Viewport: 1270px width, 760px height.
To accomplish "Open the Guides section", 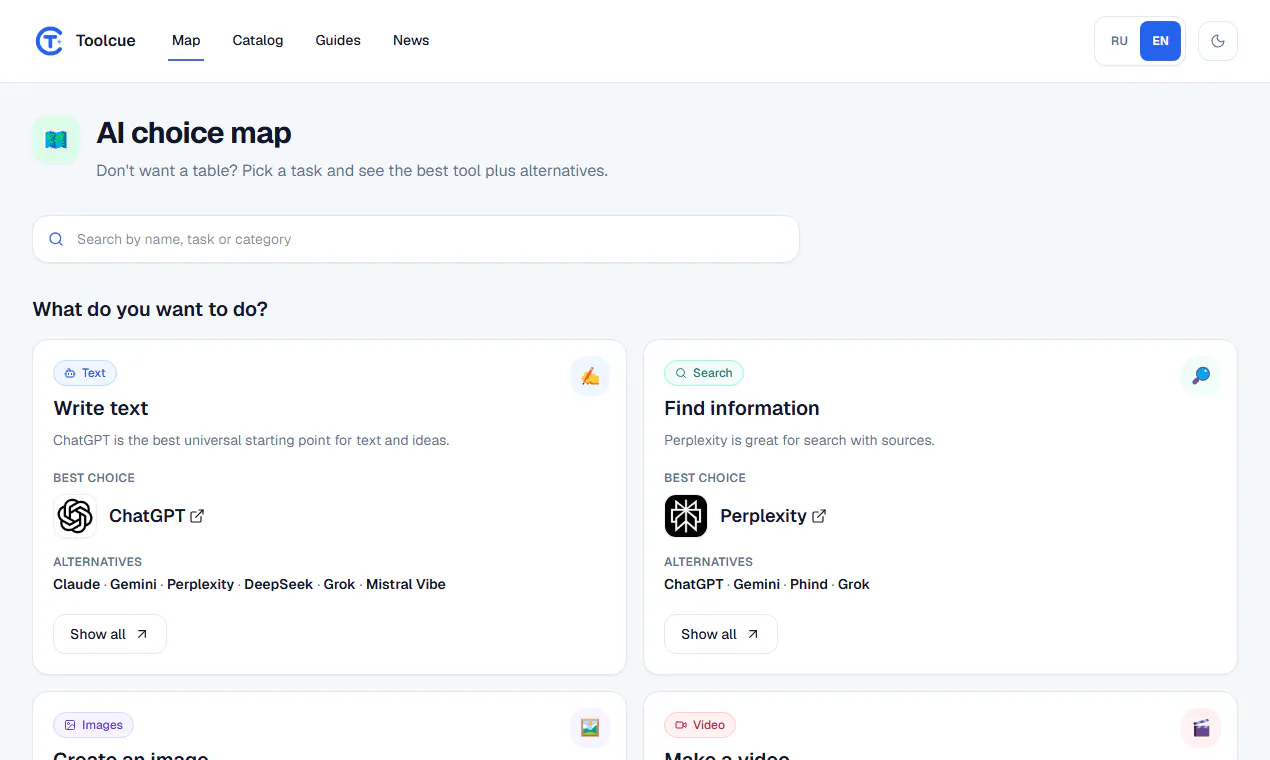I will click(x=338, y=41).
